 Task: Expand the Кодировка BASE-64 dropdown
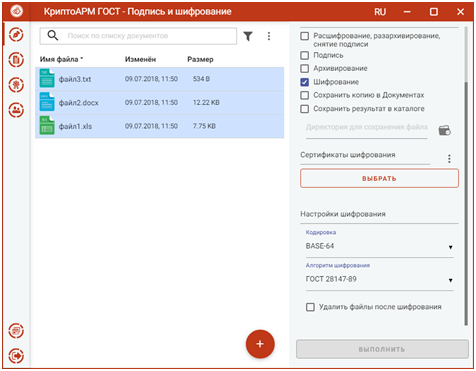pos(380,247)
